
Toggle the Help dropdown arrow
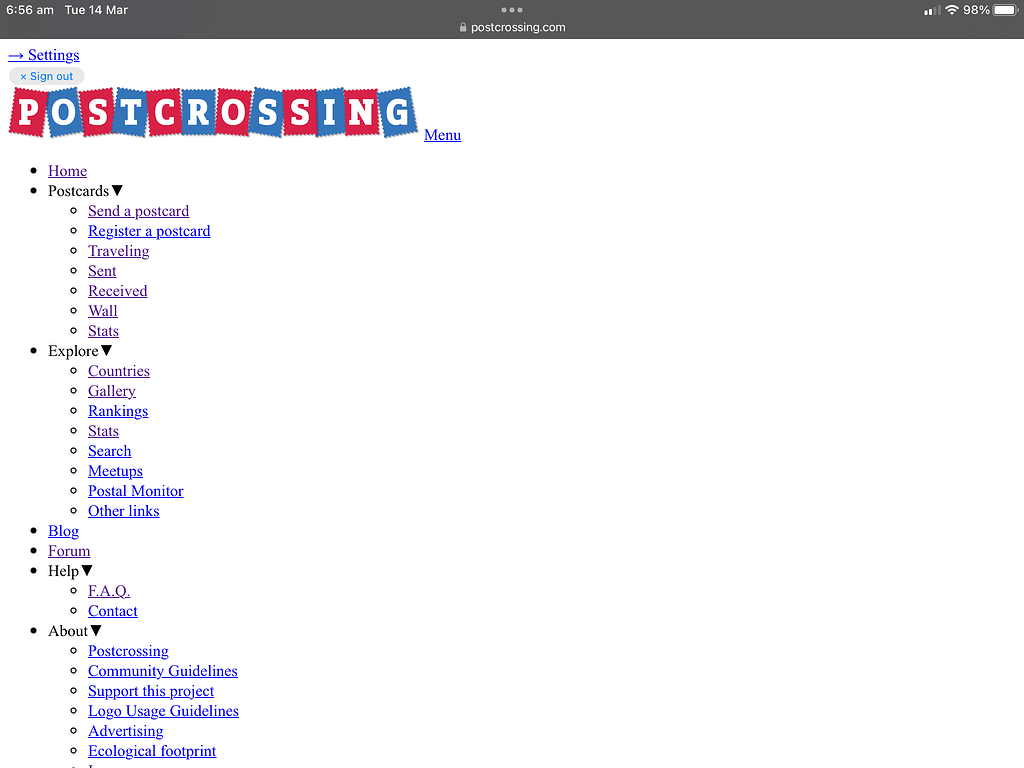click(87, 571)
